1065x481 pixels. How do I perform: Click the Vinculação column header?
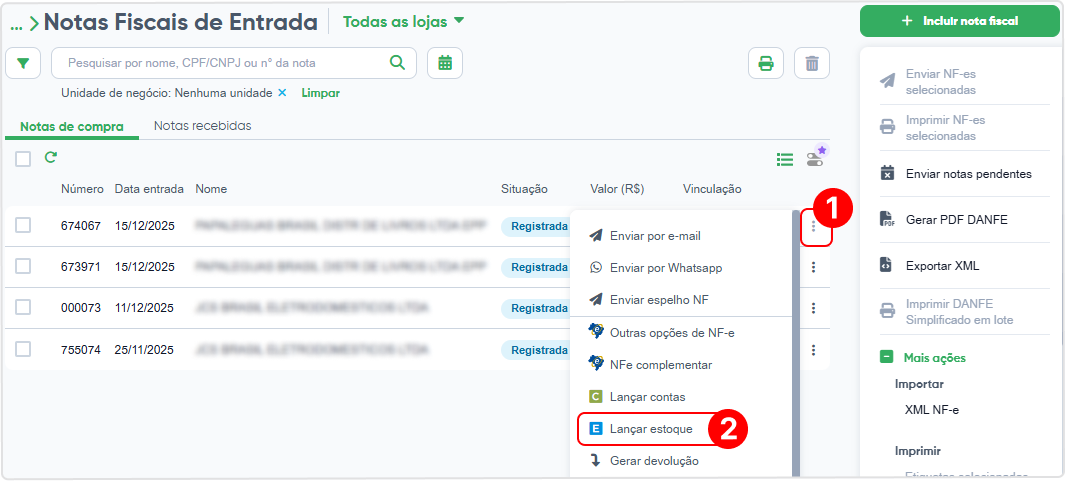(x=712, y=189)
